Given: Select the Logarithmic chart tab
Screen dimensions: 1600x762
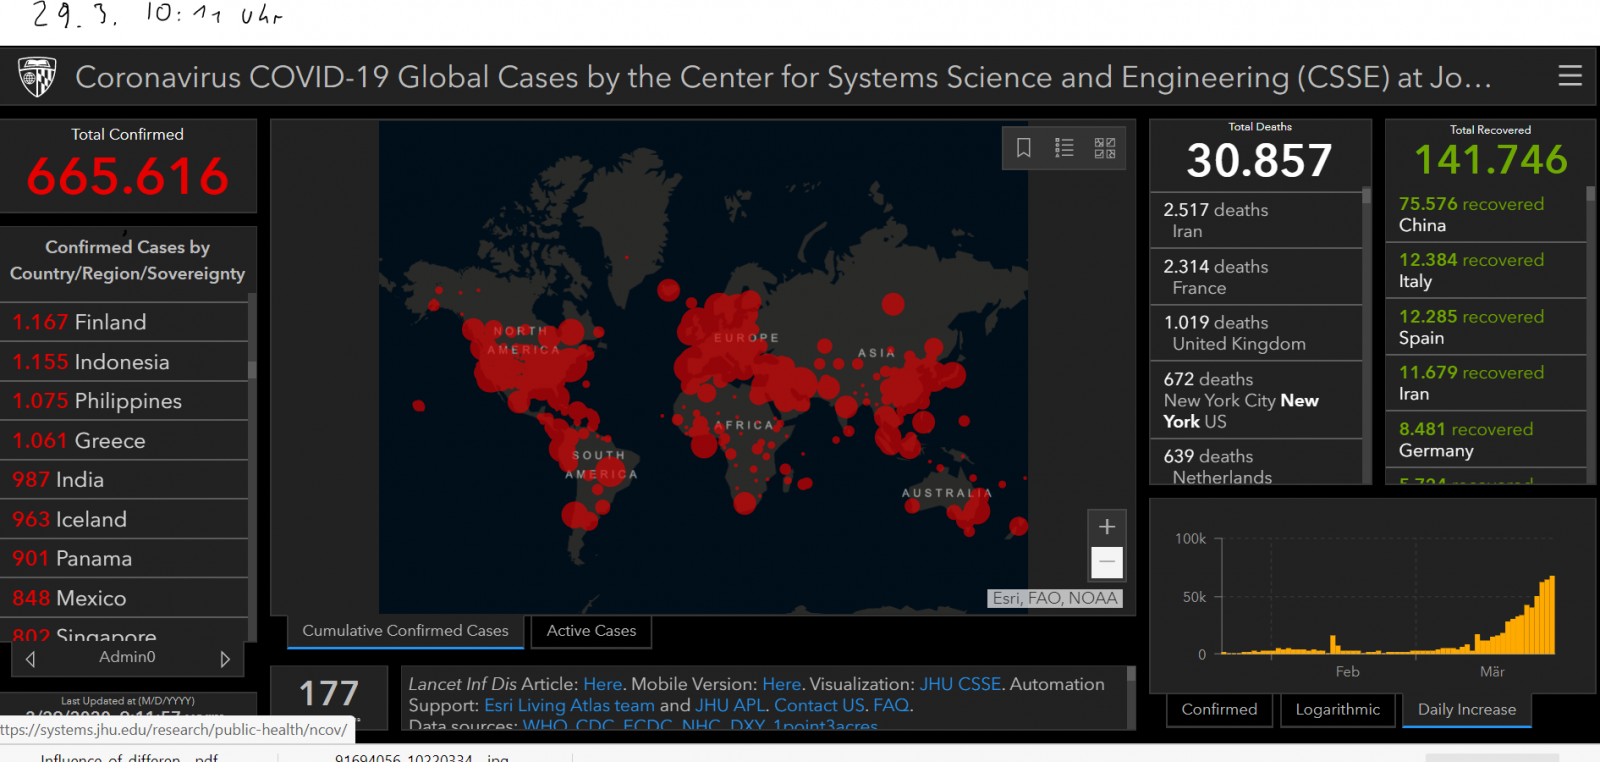Looking at the screenshot, I should 1337,709.
